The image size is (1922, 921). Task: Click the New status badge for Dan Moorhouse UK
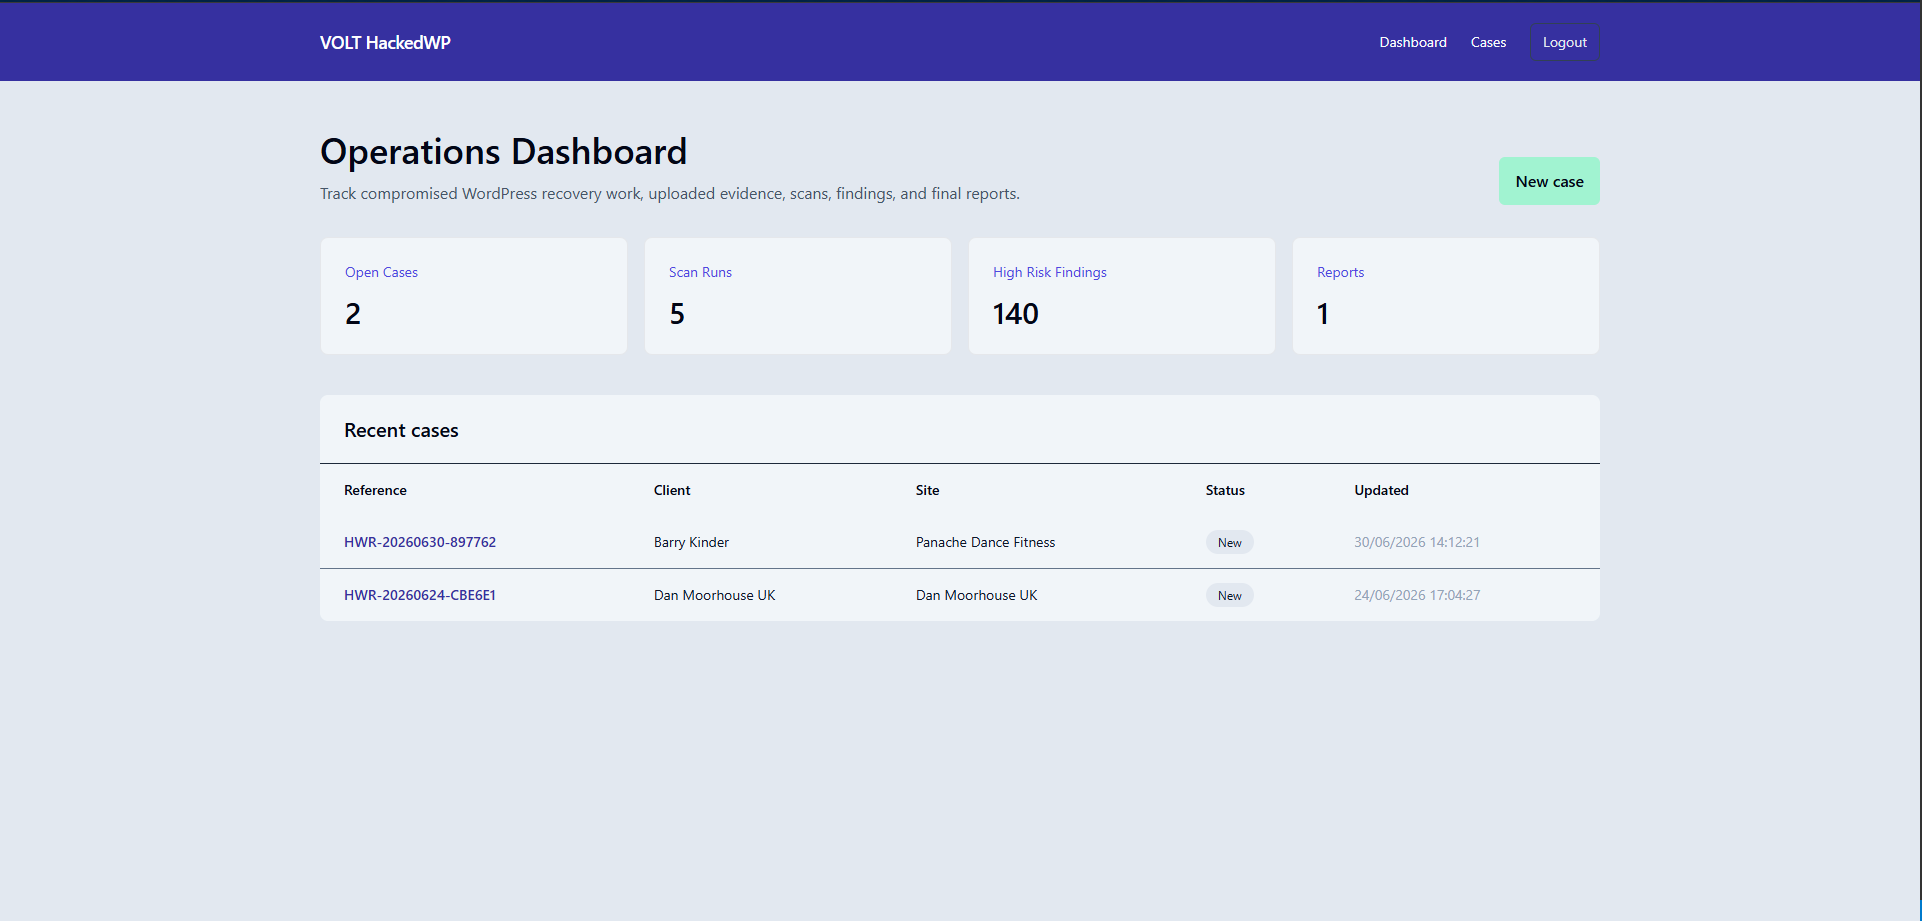tap(1229, 595)
